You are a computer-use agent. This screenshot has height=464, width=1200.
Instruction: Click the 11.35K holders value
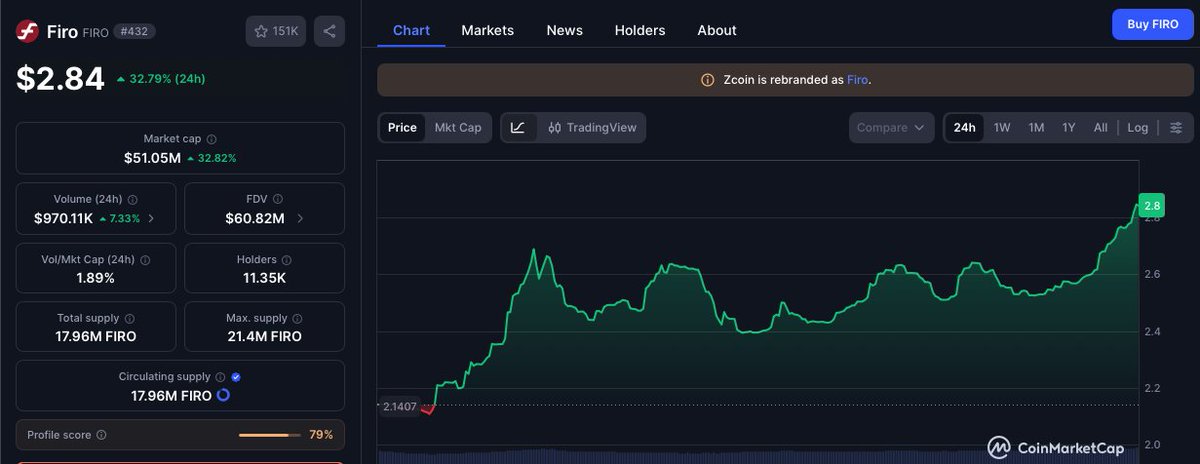(x=264, y=278)
